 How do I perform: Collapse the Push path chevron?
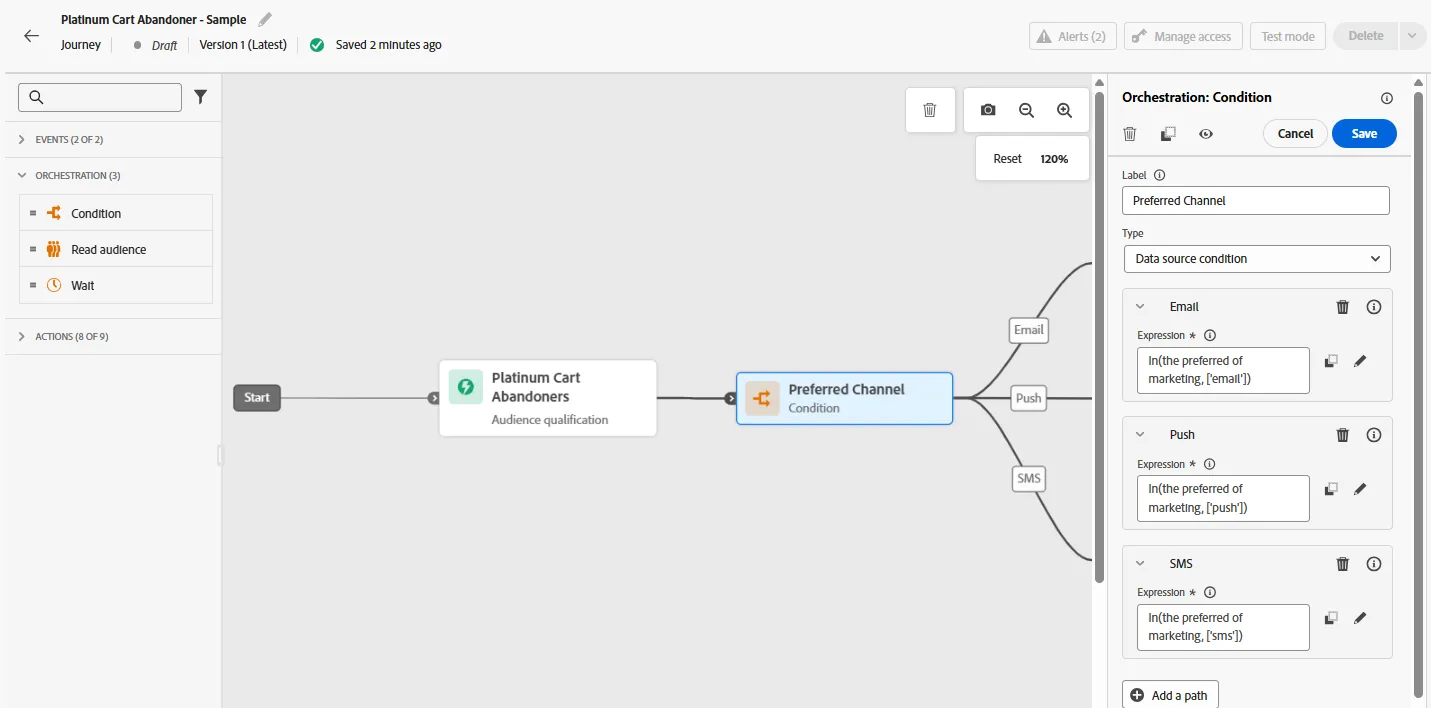coord(1140,435)
